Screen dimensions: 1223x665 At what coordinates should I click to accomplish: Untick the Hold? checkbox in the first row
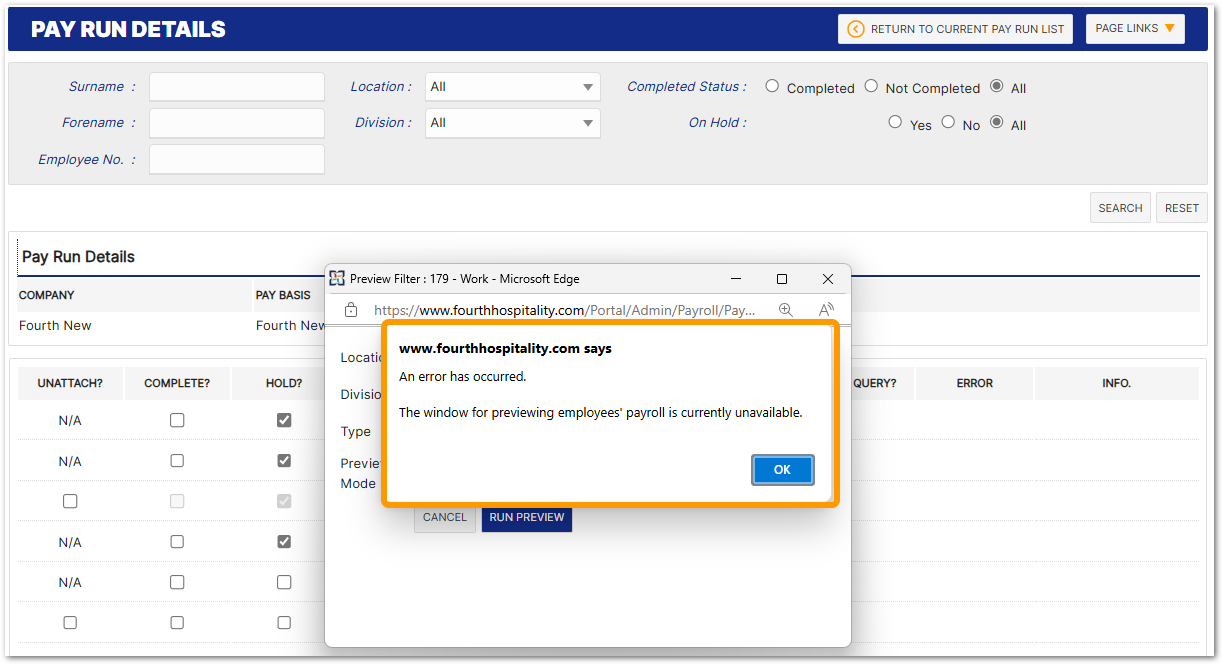click(284, 420)
